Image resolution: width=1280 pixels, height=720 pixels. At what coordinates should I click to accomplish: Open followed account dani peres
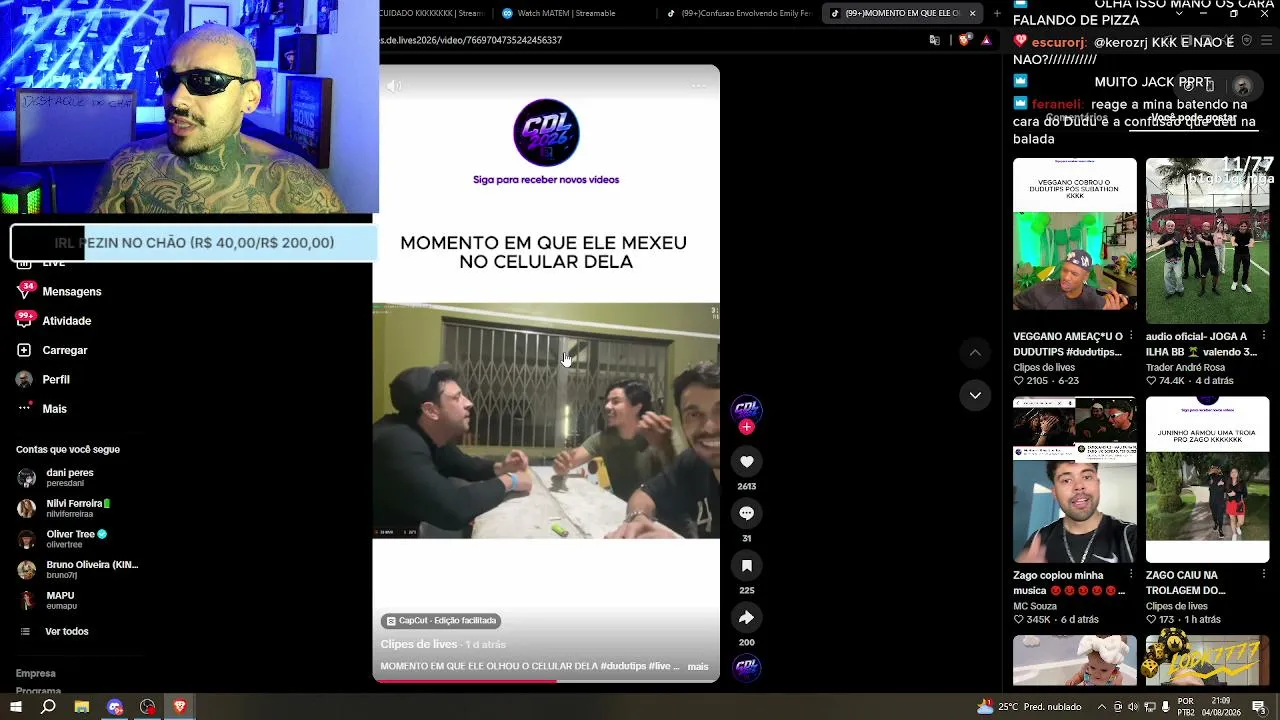tap(70, 477)
